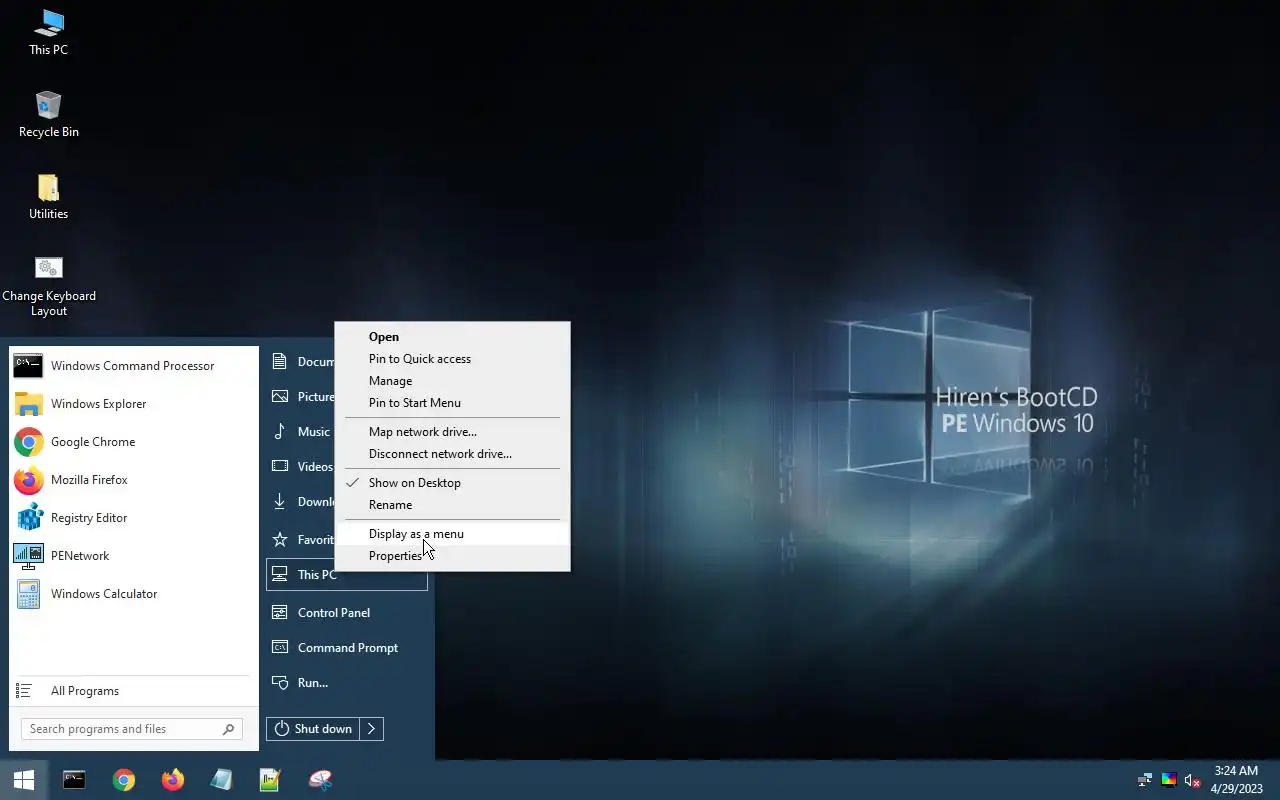Open This PC desktop icon
The height and width of the screenshot is (800, 1280).
click(x=48, y=32)
